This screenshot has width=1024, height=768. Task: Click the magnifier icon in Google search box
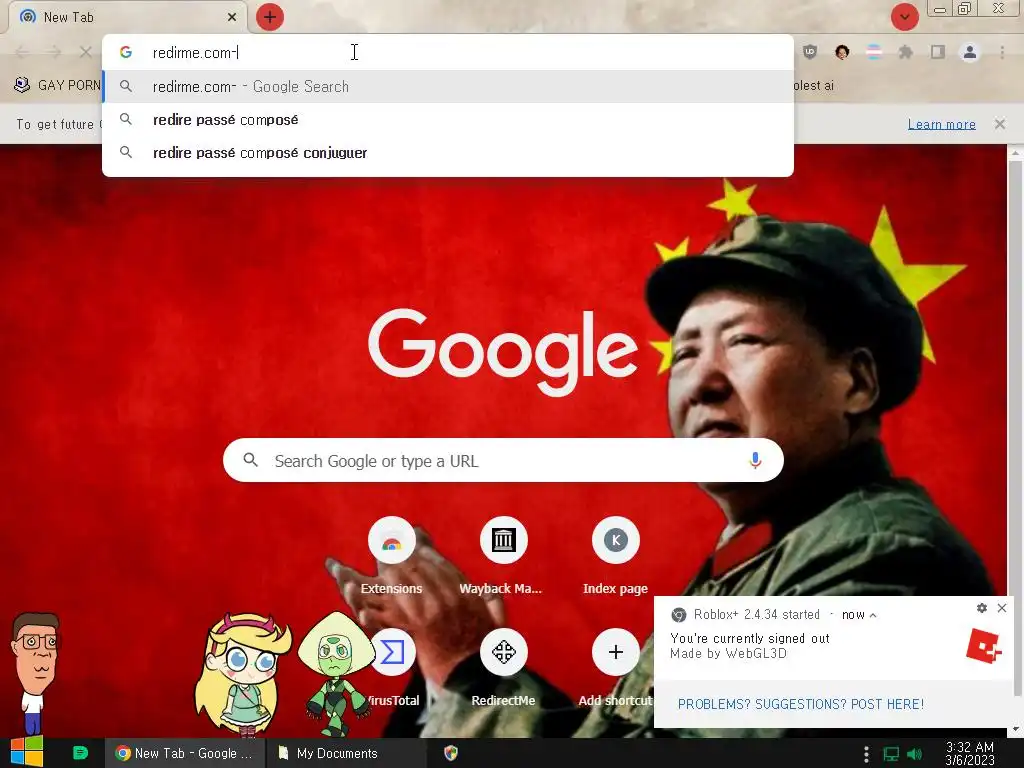pyautogui.click(x=250, y=460)
